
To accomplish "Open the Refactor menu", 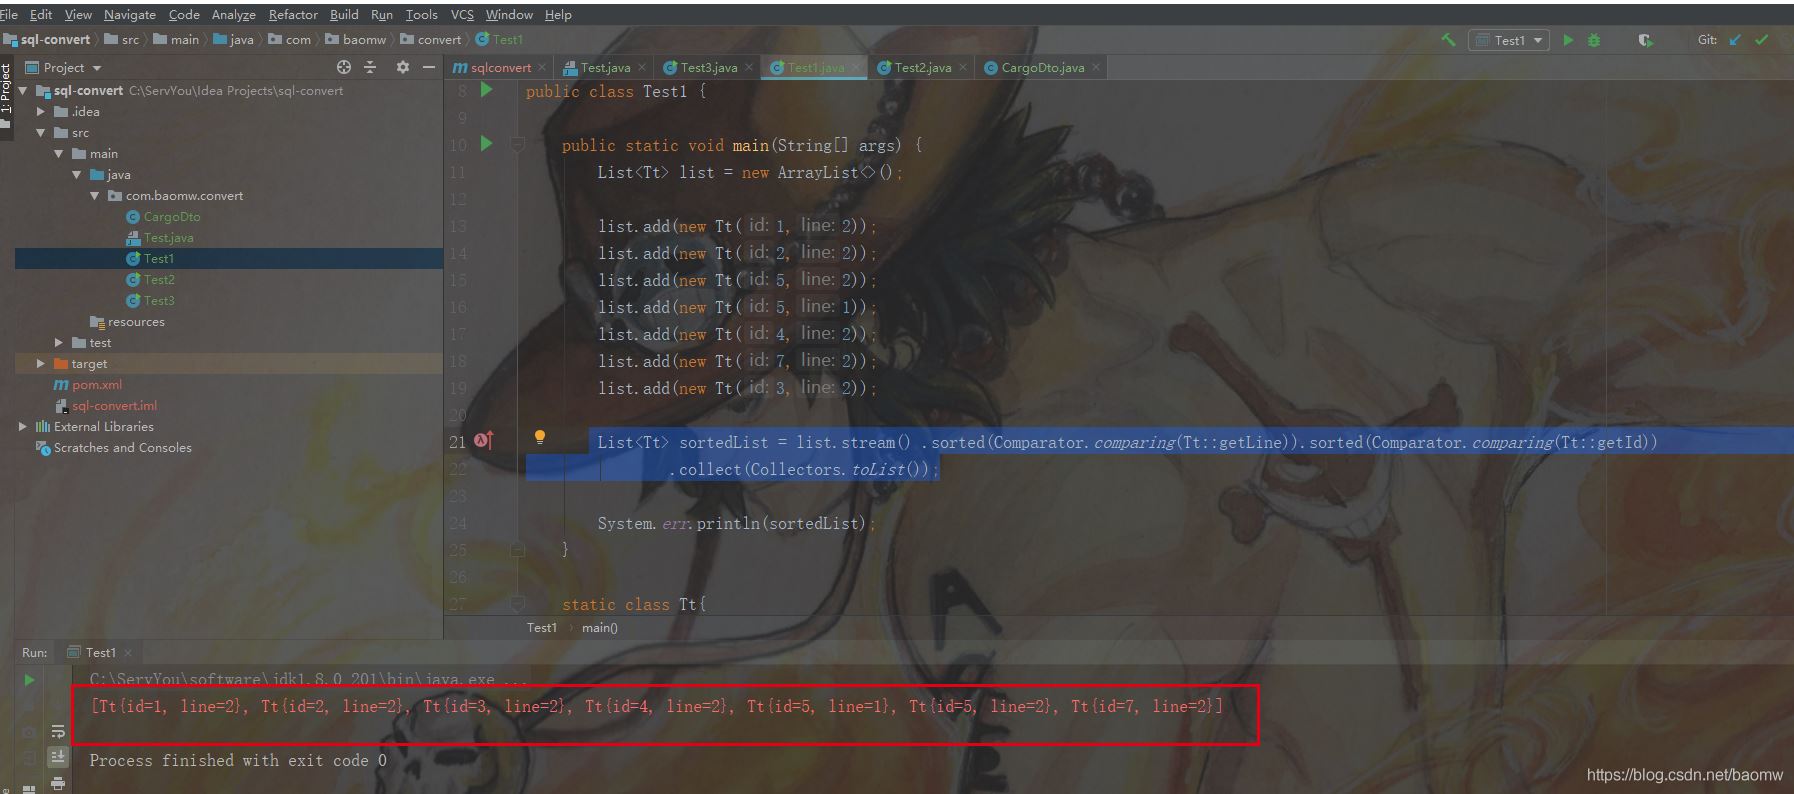I will 293,15.
